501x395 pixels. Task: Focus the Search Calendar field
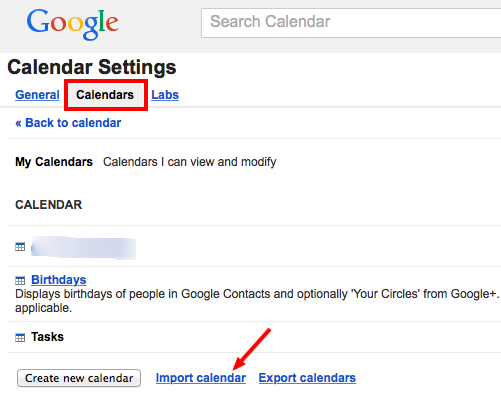click(x=351, y=23)
